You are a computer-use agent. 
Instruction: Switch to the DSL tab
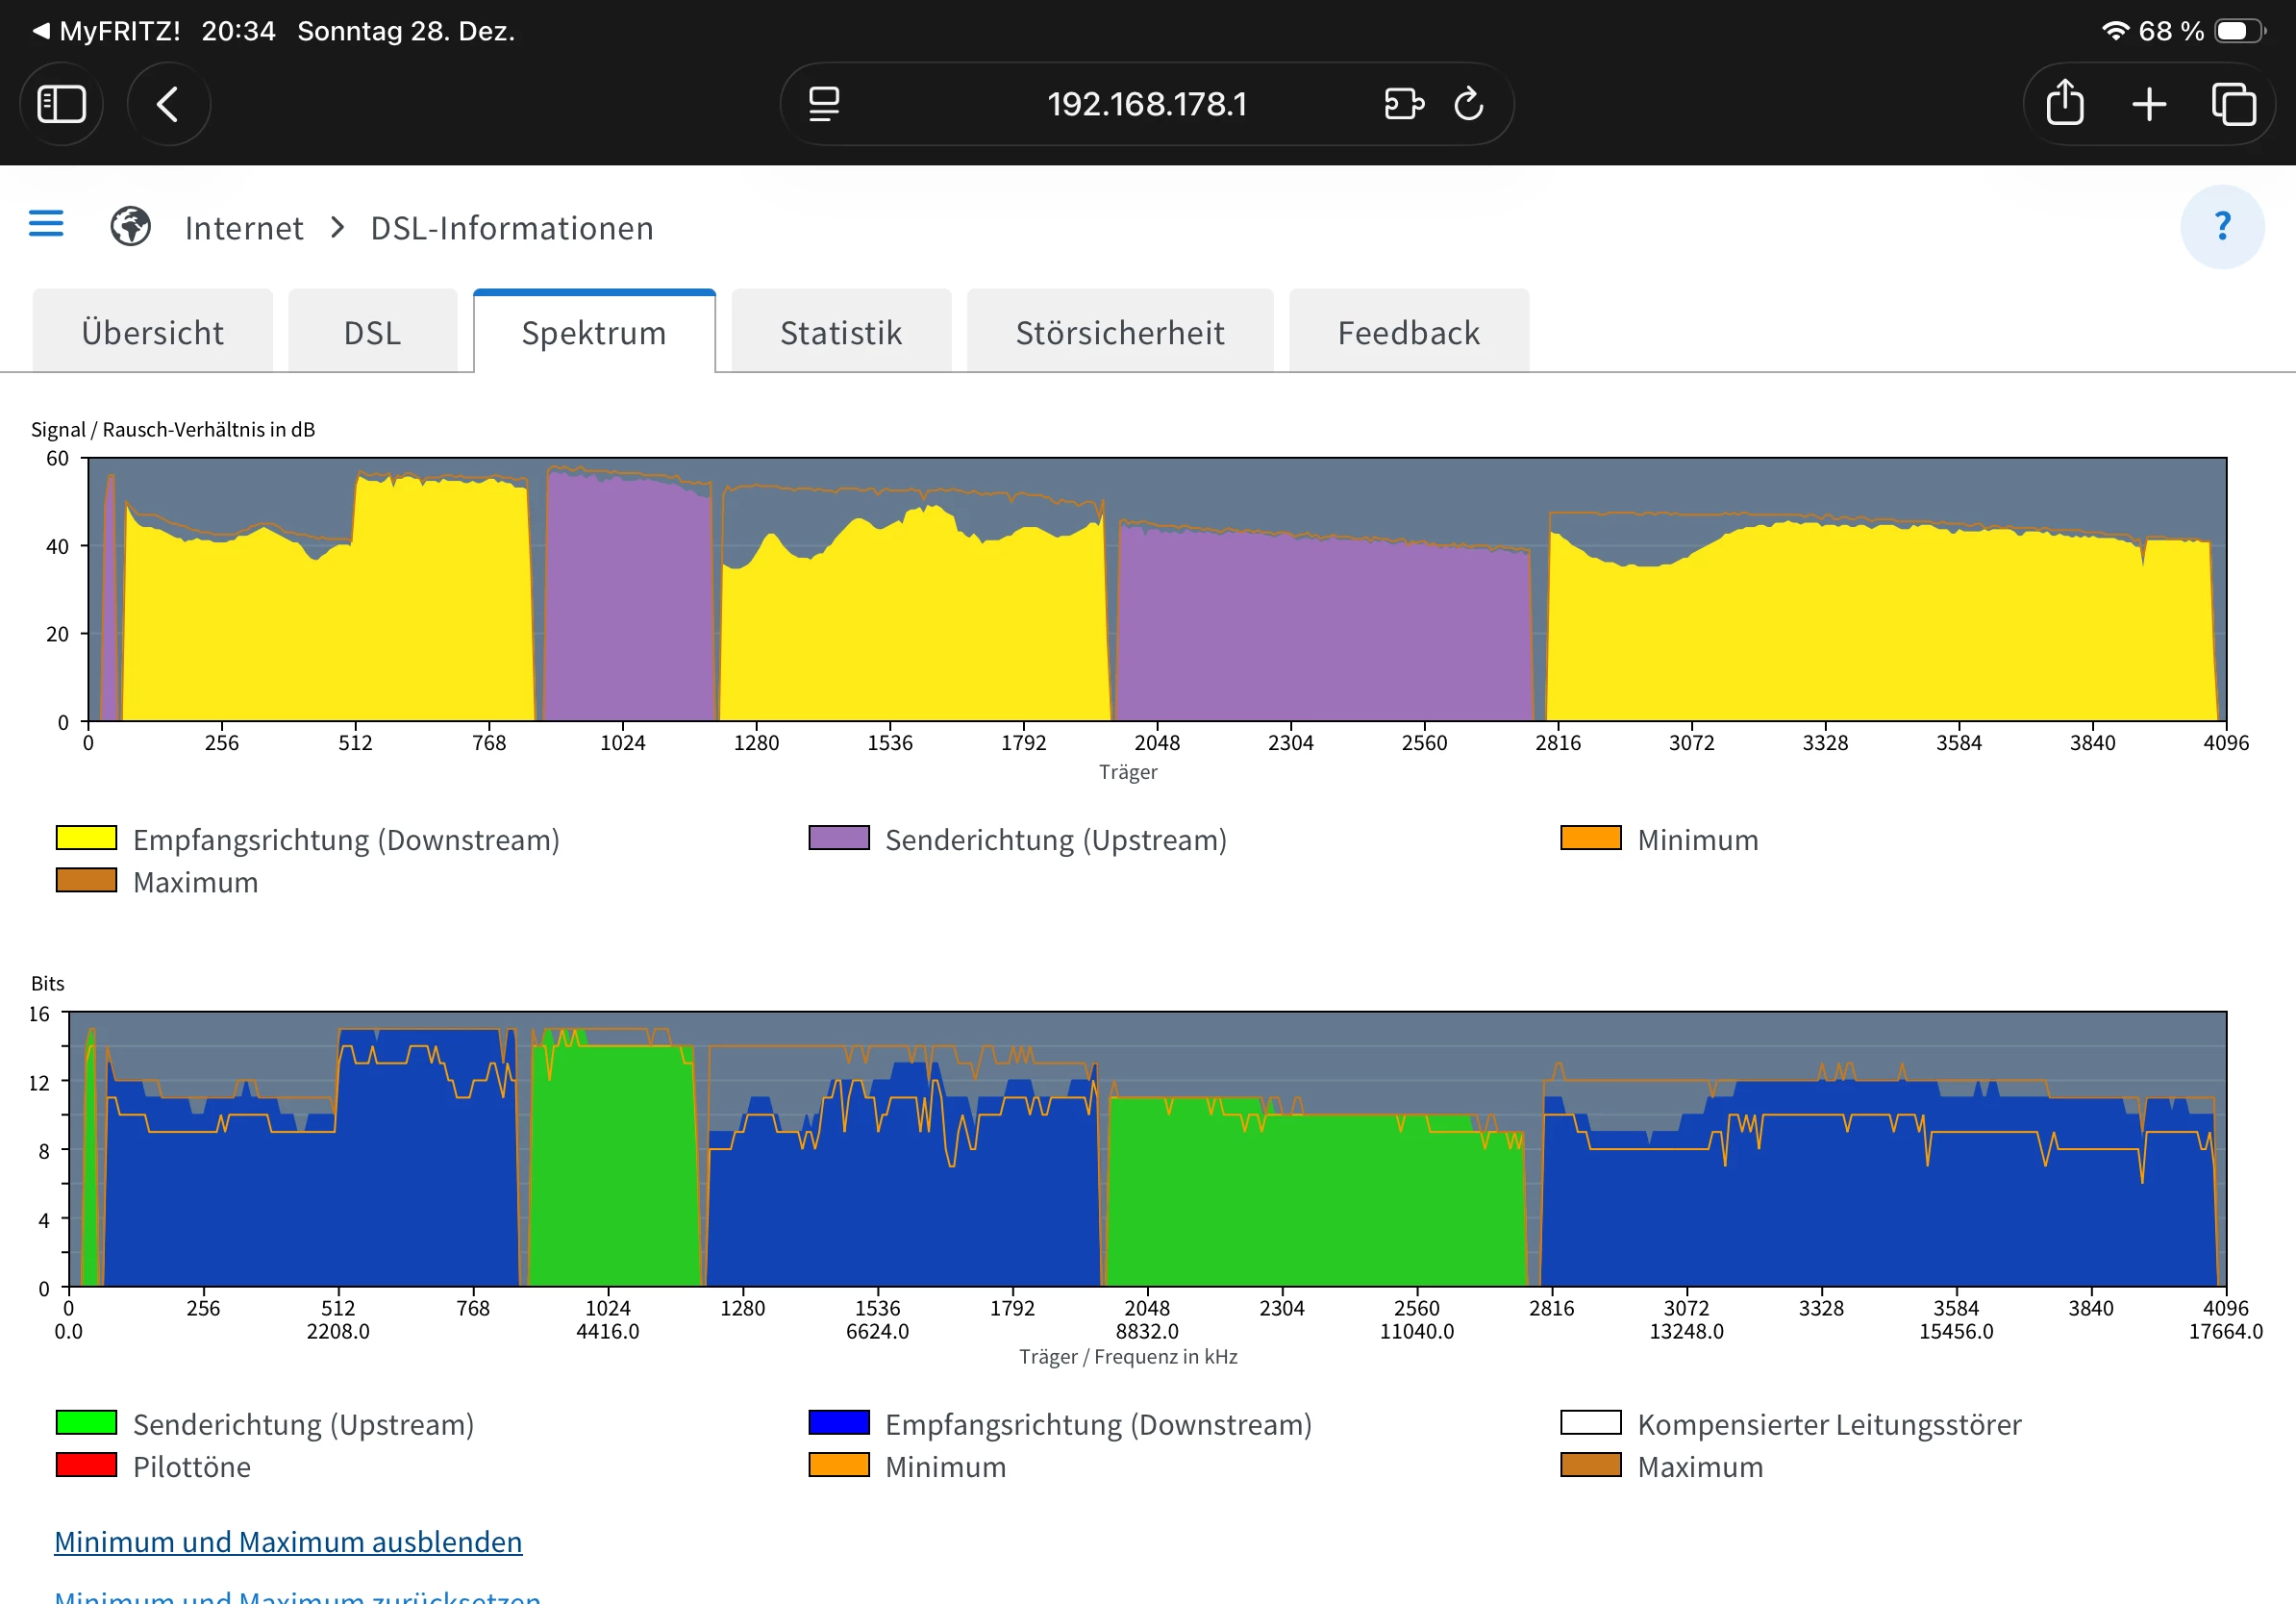[x=372, y=333]
